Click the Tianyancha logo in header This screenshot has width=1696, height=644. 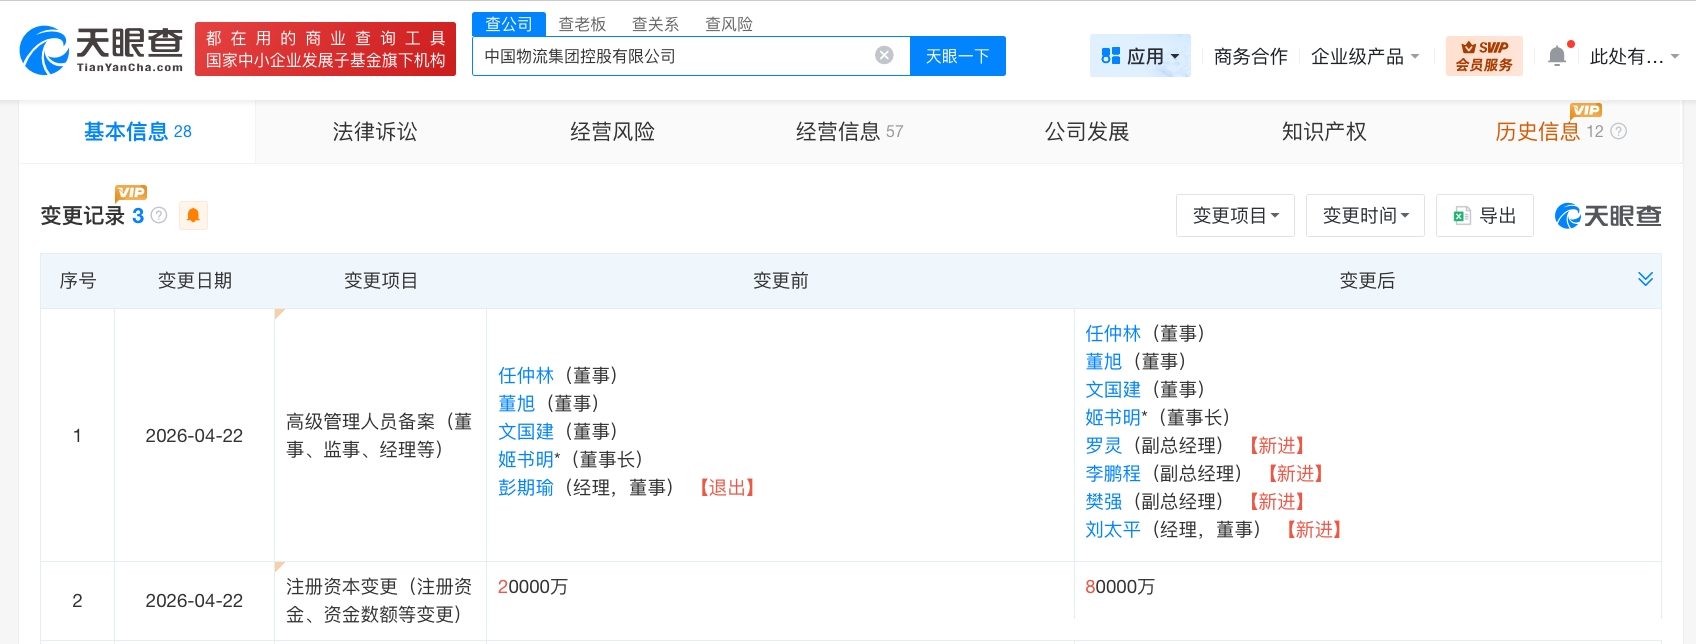pos(101,50)
